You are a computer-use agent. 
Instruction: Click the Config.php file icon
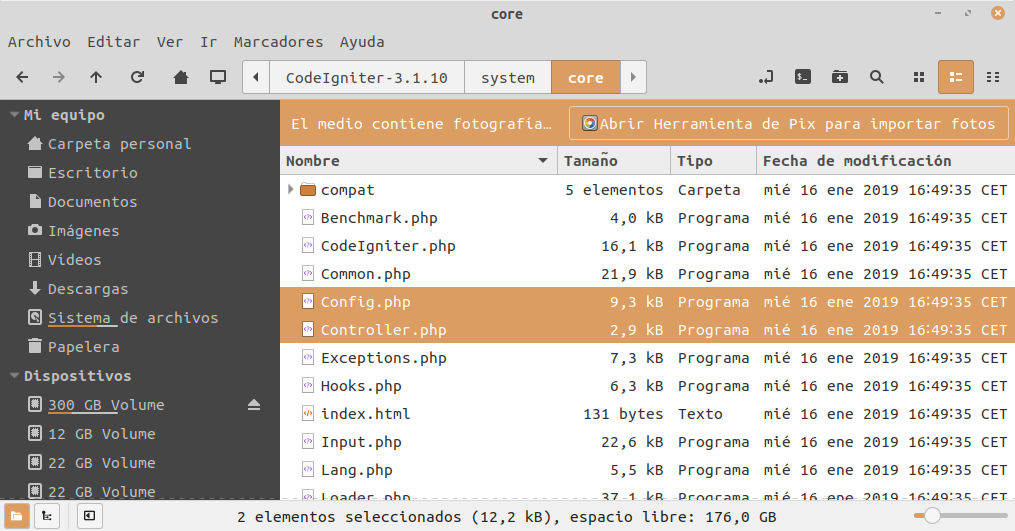point(308,301)
